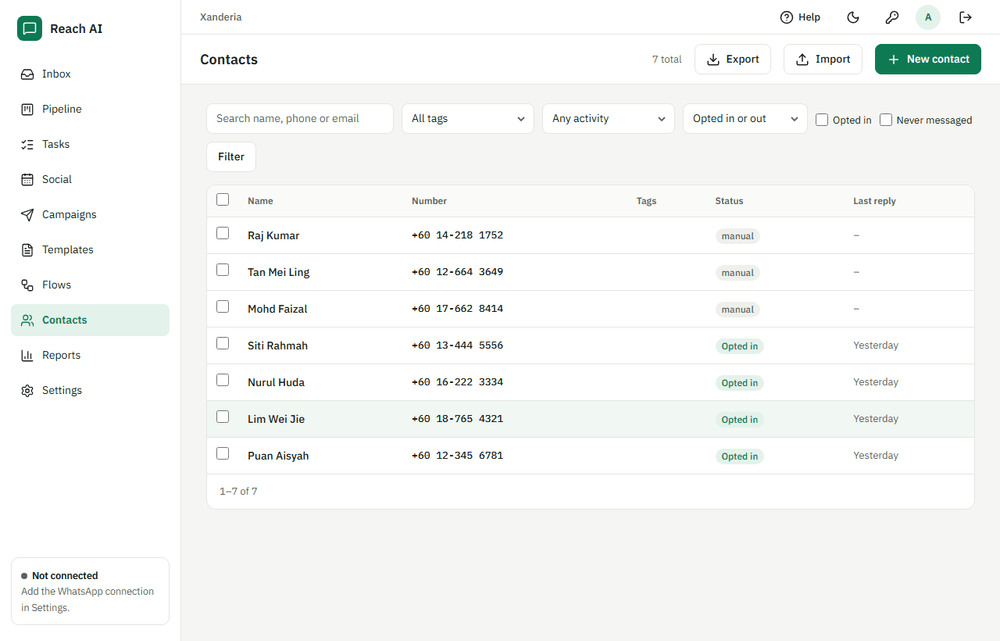Toggle dark mode with the moon icon
The height and width of the screenshot is (641, 1000).
tap(853, 17)
